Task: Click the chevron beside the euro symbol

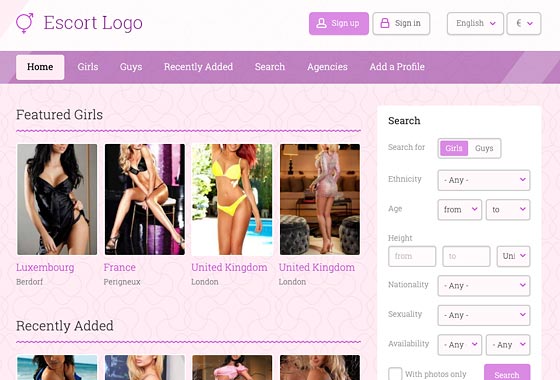Action: coord(530,24)
